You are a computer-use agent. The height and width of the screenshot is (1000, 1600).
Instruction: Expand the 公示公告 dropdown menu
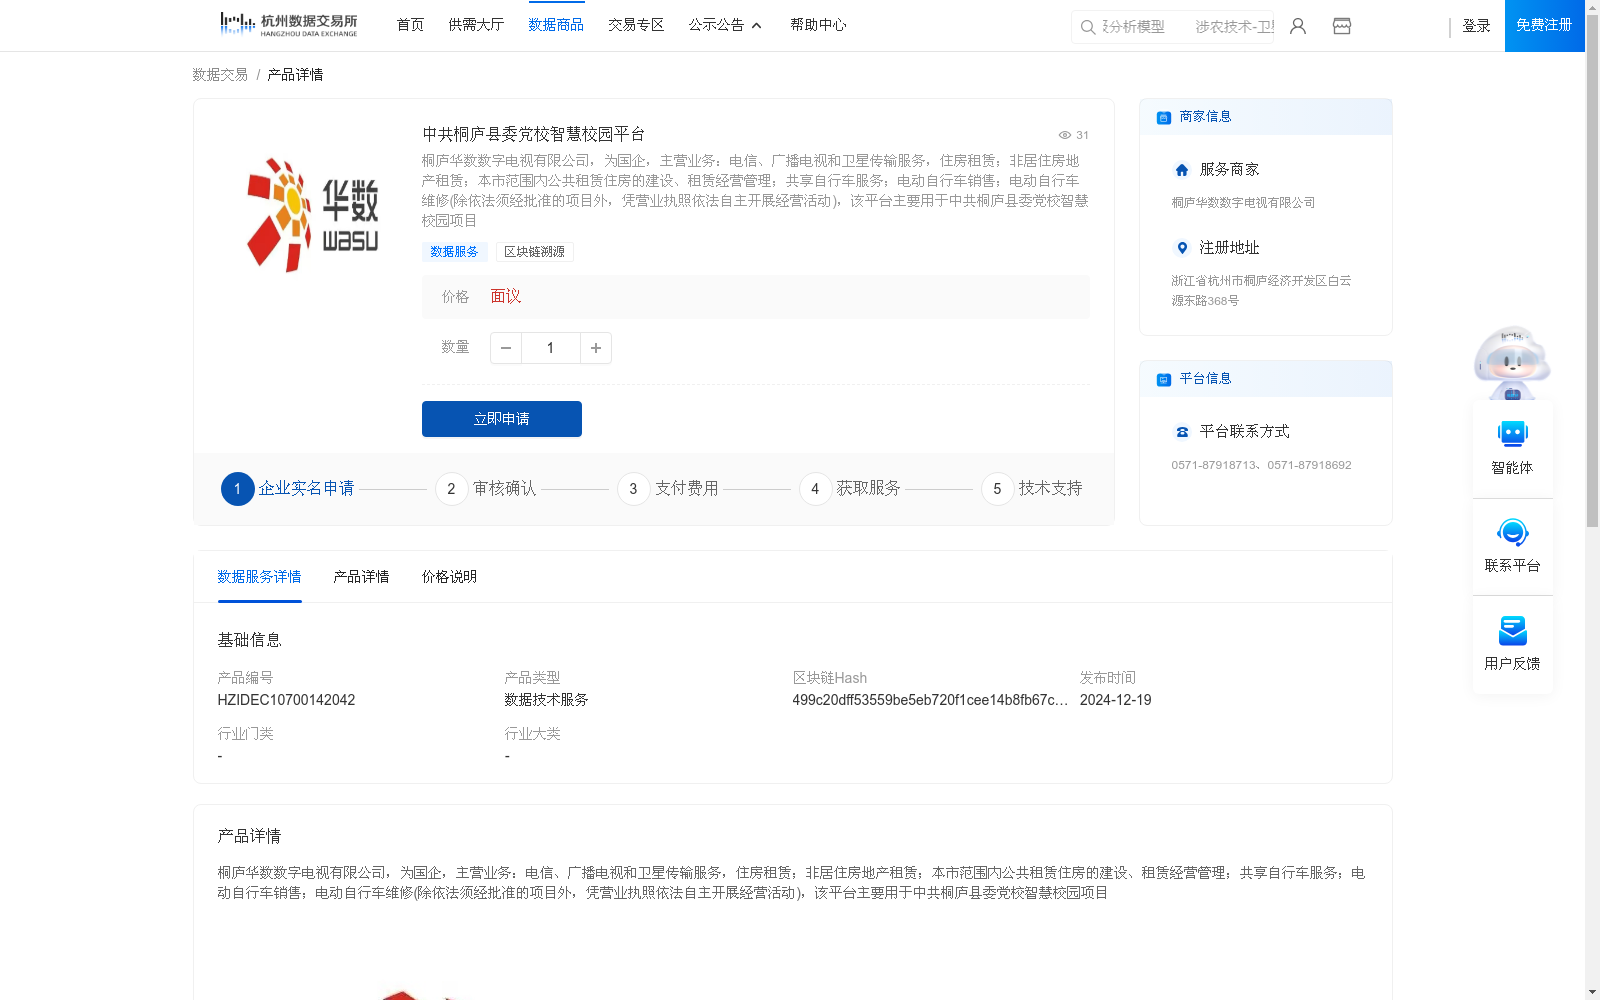coord(725,25)
